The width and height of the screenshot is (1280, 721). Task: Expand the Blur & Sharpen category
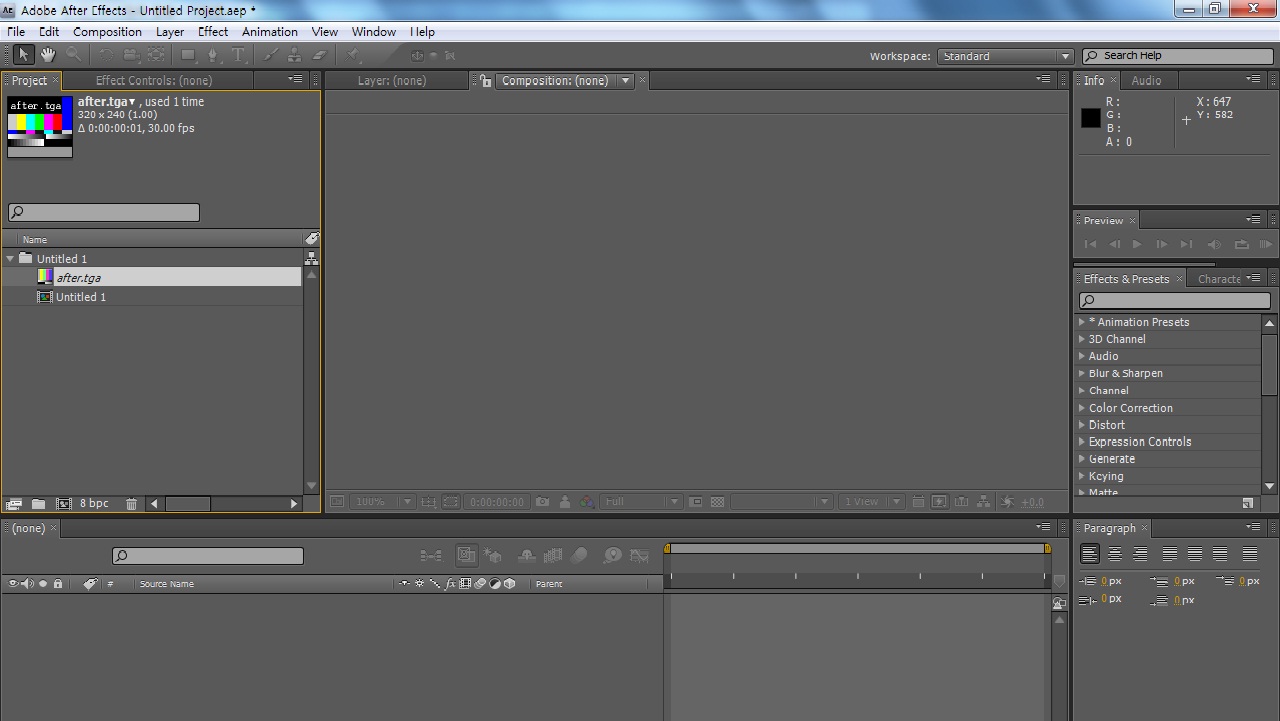(1082, 373)
